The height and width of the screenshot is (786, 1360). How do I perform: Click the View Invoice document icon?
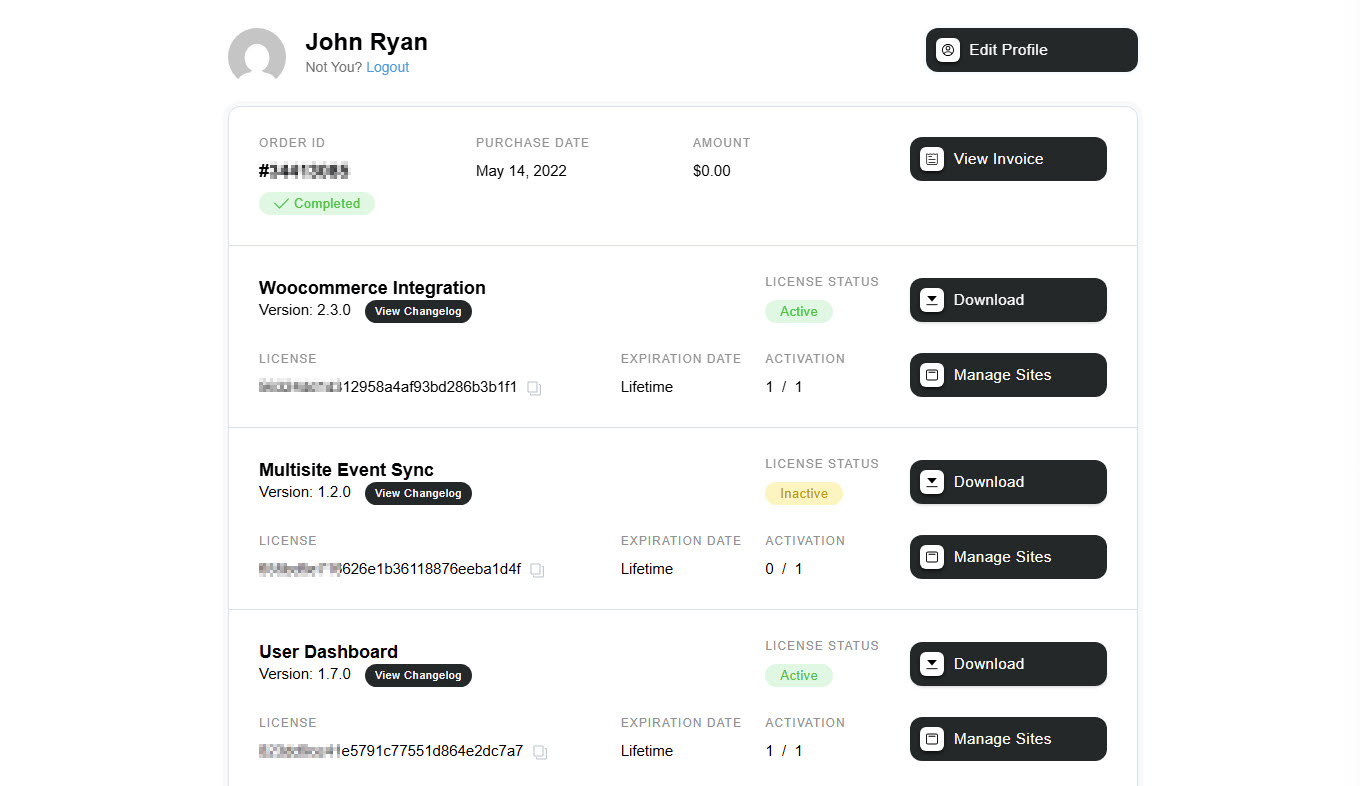pyautogui.click(x=932, y=159)
